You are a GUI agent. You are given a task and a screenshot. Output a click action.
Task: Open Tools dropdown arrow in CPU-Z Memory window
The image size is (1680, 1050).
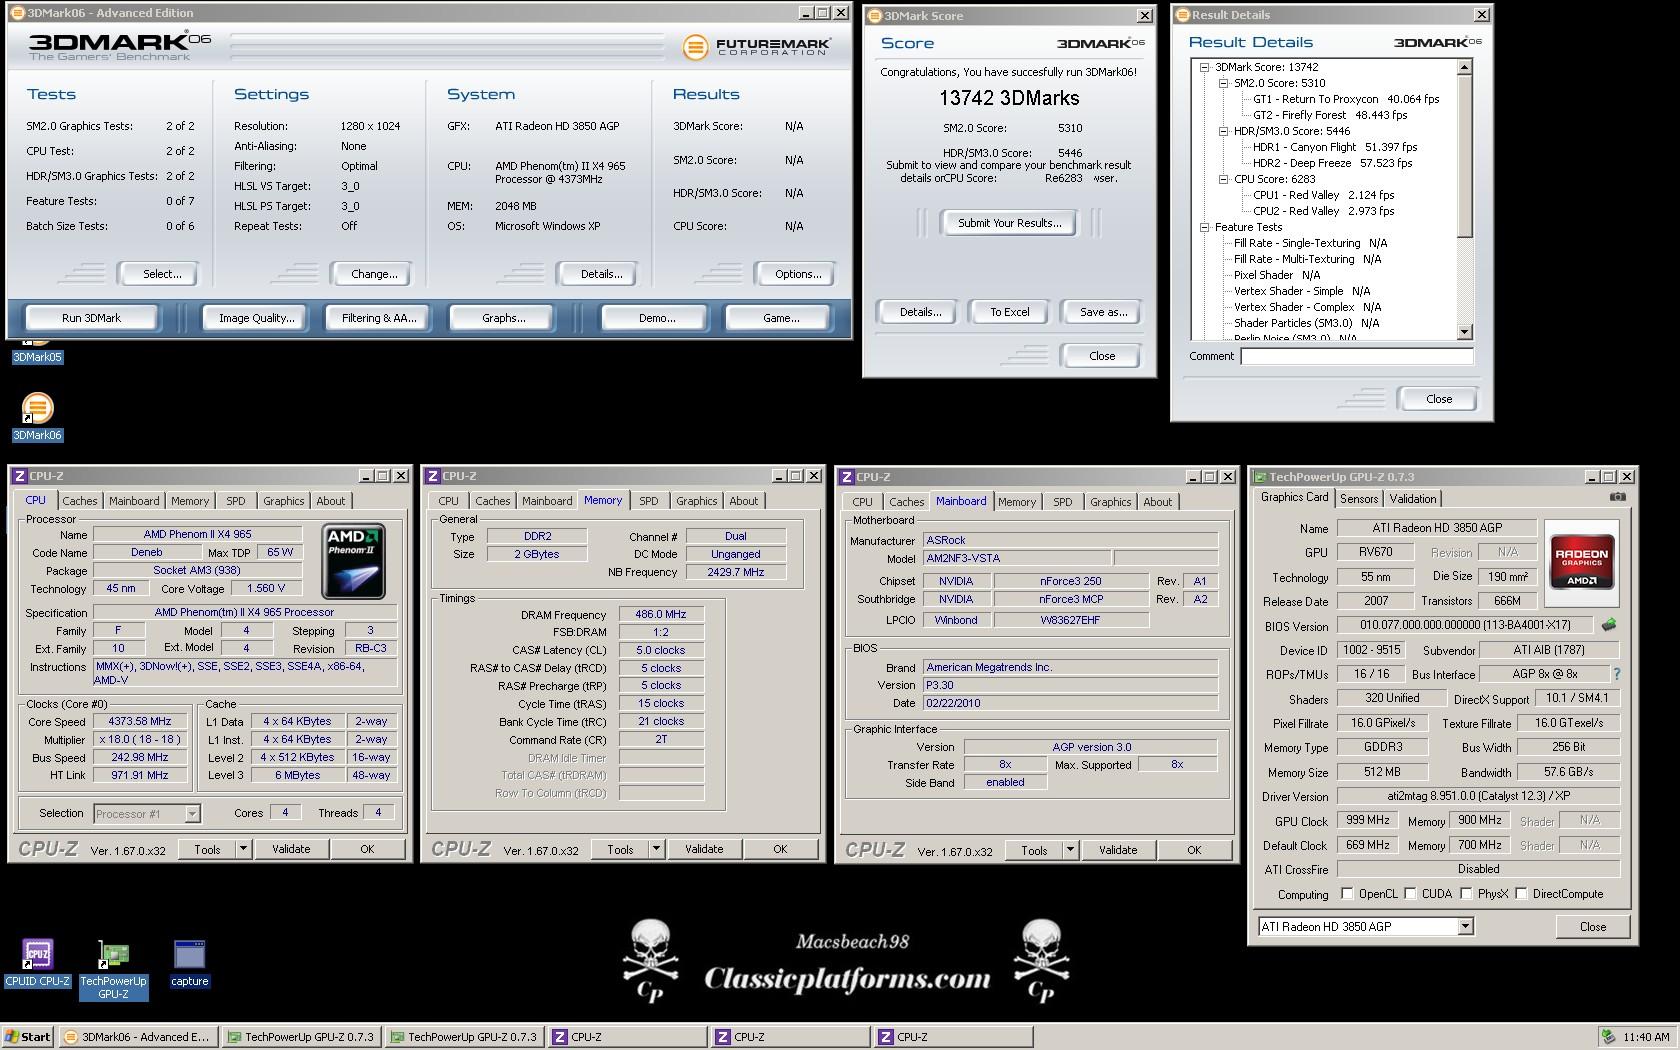tap(656, 849)
